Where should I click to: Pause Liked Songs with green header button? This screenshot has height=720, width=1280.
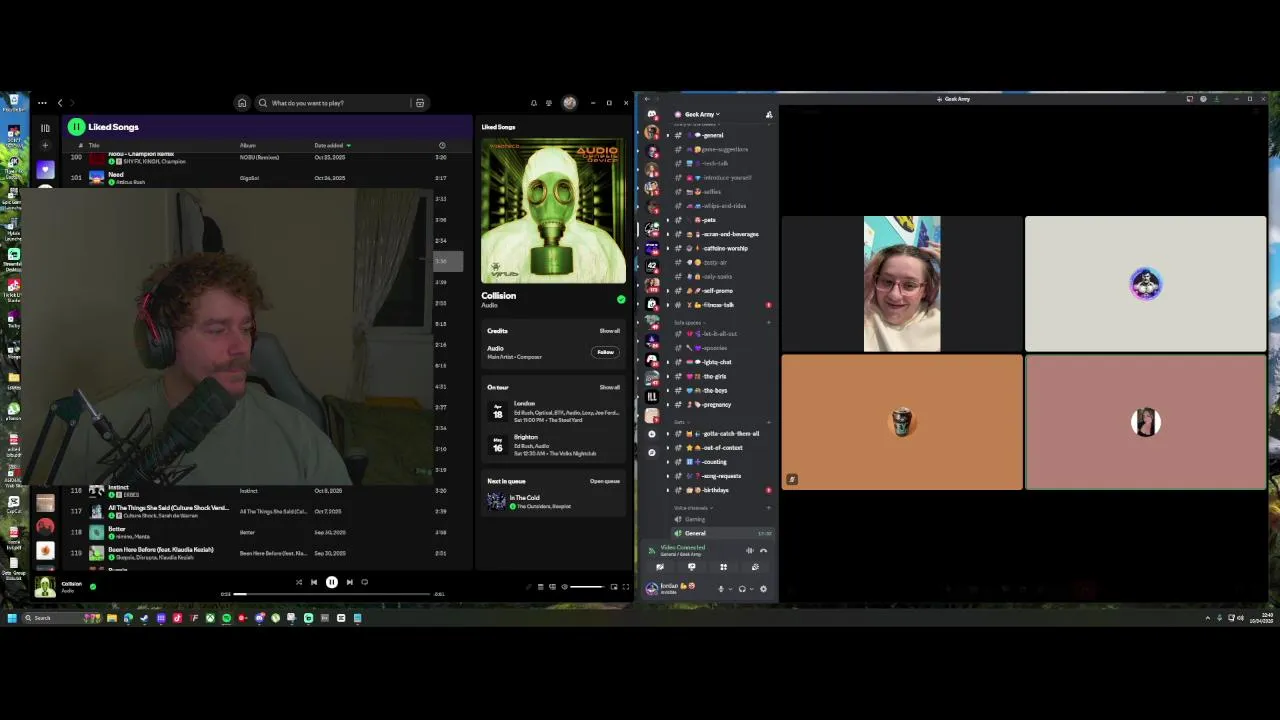76,127
